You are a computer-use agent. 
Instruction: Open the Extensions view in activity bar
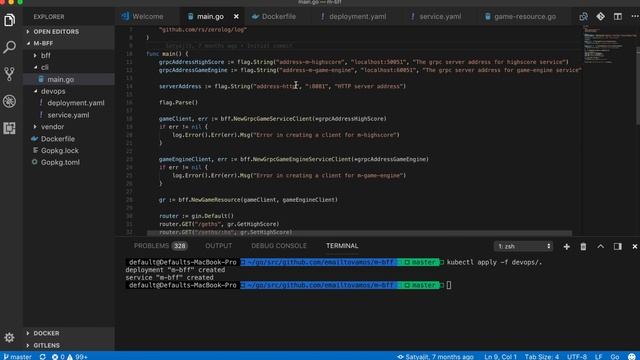pos(9,128)
